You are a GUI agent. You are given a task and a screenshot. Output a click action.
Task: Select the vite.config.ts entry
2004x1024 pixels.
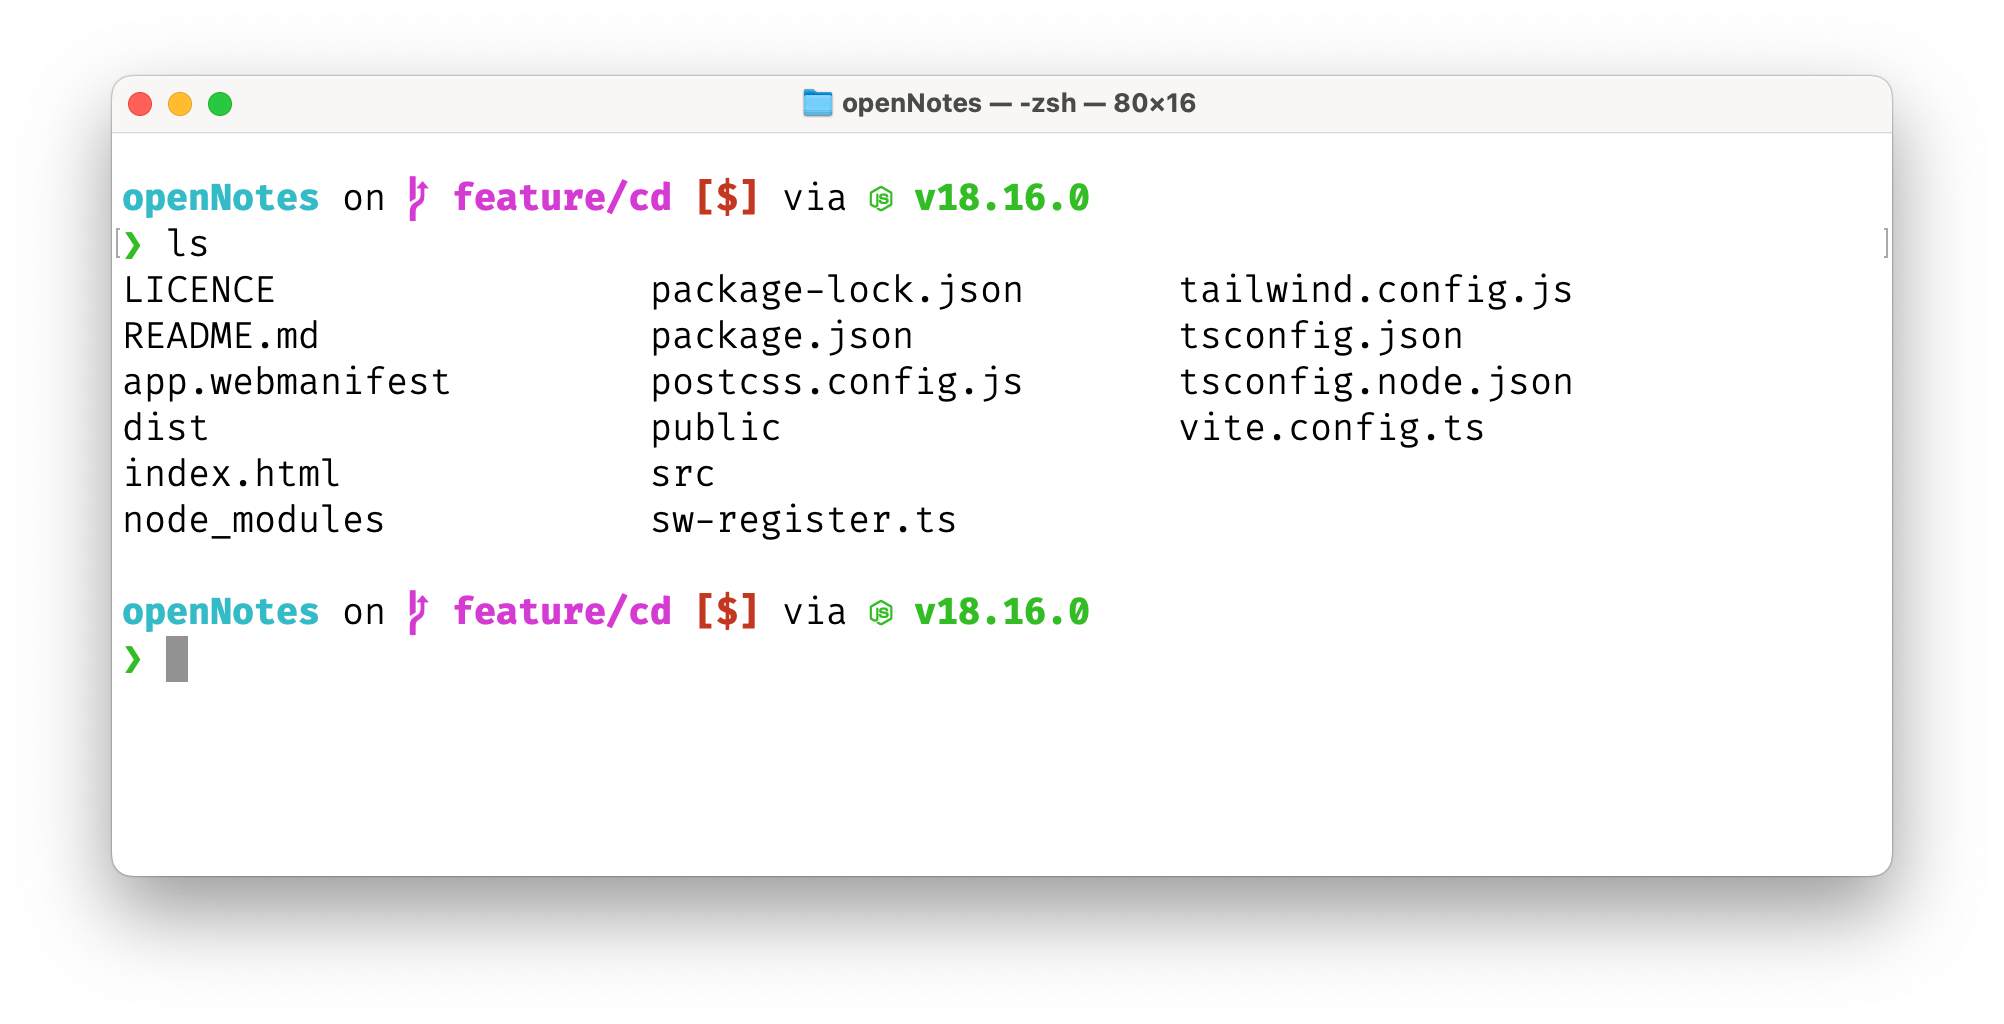pos(1333,427)
